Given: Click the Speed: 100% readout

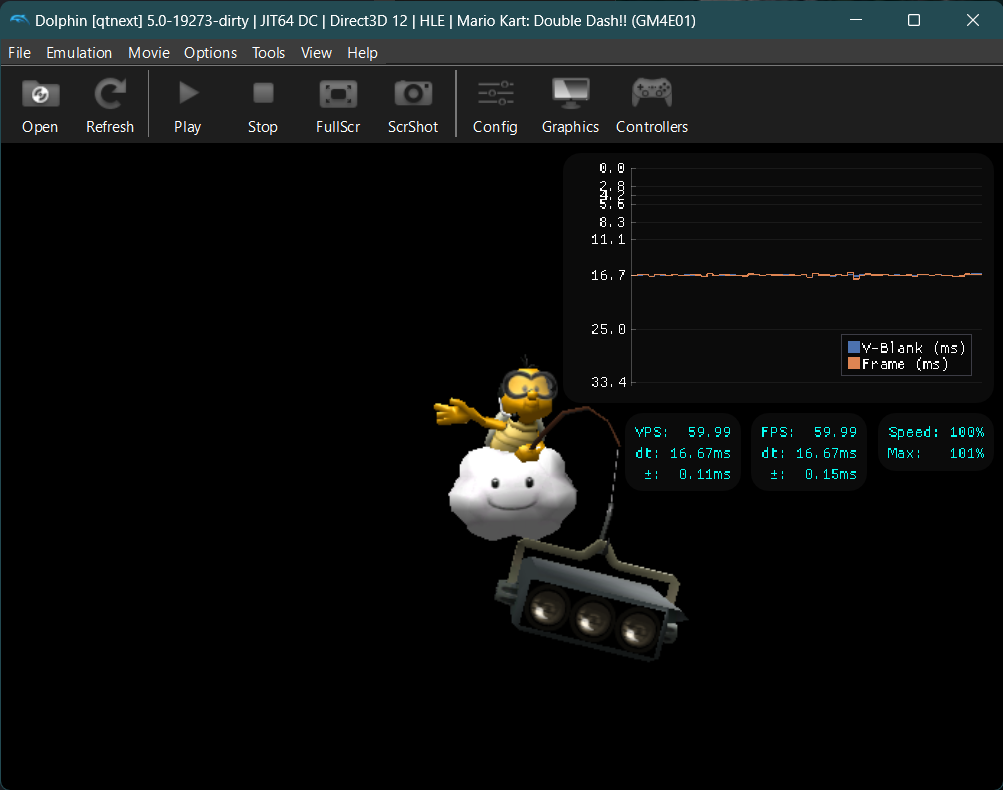Looking at the screenshot, I should tap(936, 432).
